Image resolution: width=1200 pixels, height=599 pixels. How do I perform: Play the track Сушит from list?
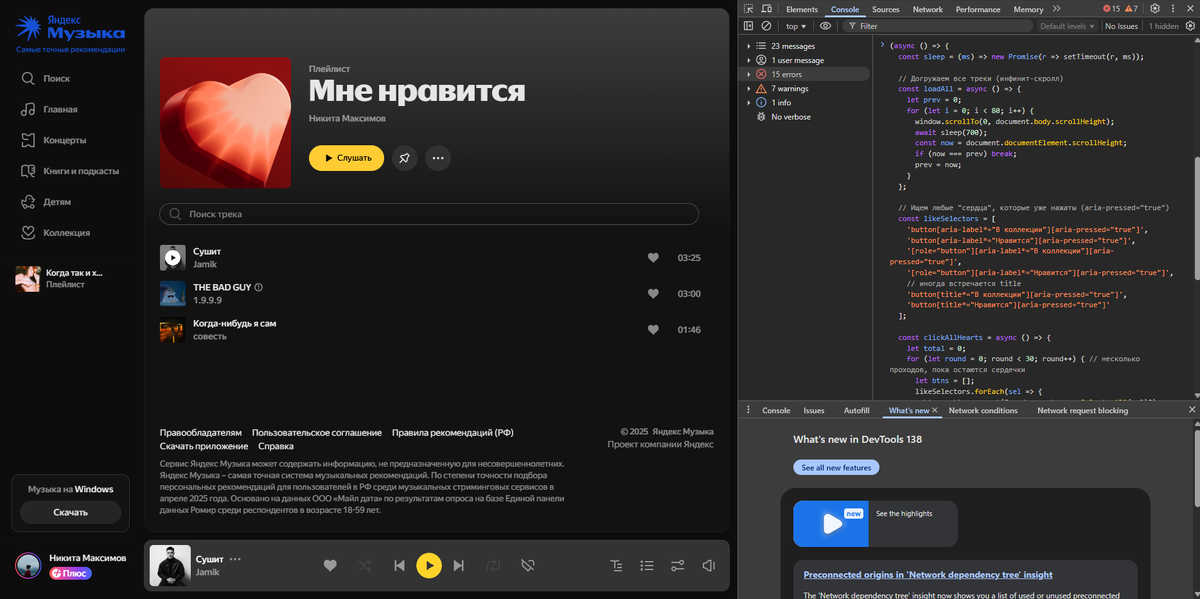tap(172, 257)
